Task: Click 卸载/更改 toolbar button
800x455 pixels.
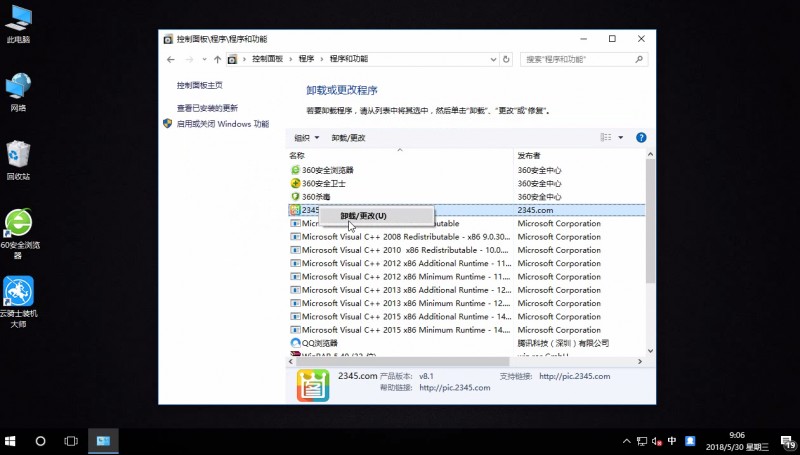Action: pos(348,138)
